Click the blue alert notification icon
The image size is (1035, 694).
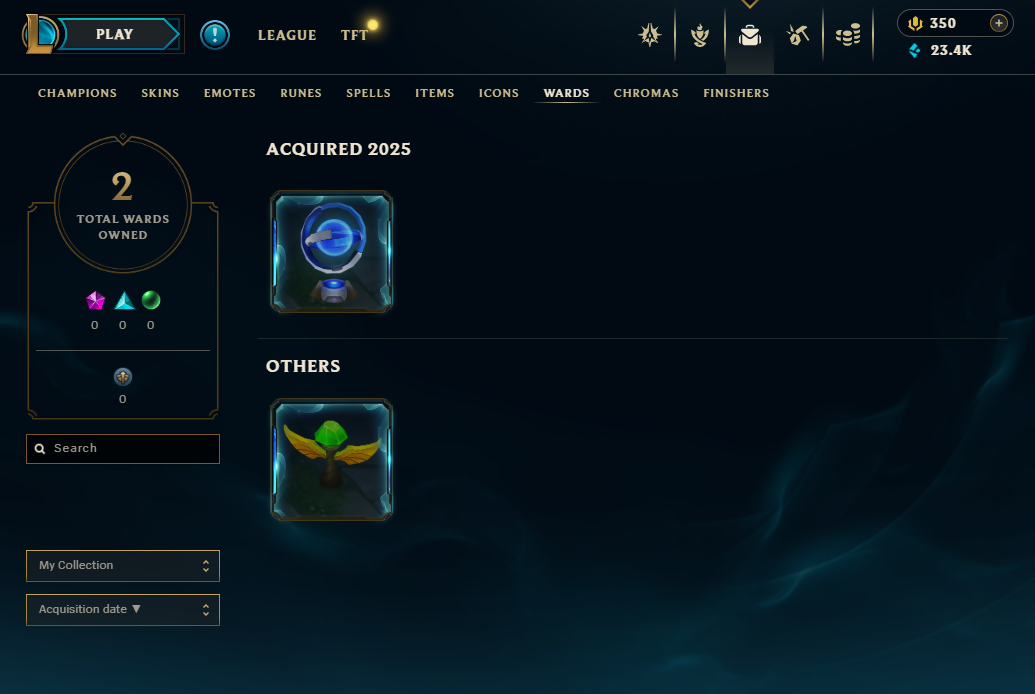215,35
